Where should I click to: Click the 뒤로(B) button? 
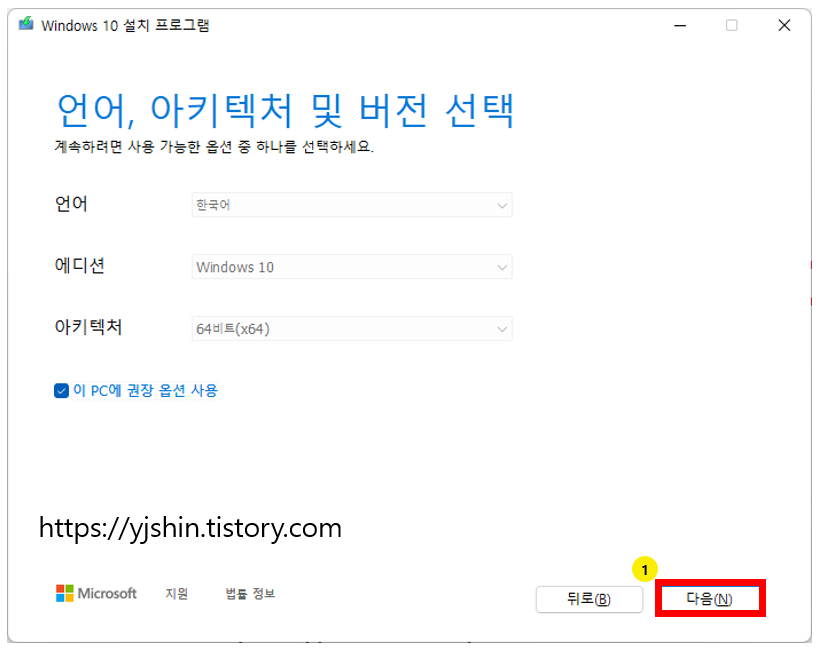[589, 599]
